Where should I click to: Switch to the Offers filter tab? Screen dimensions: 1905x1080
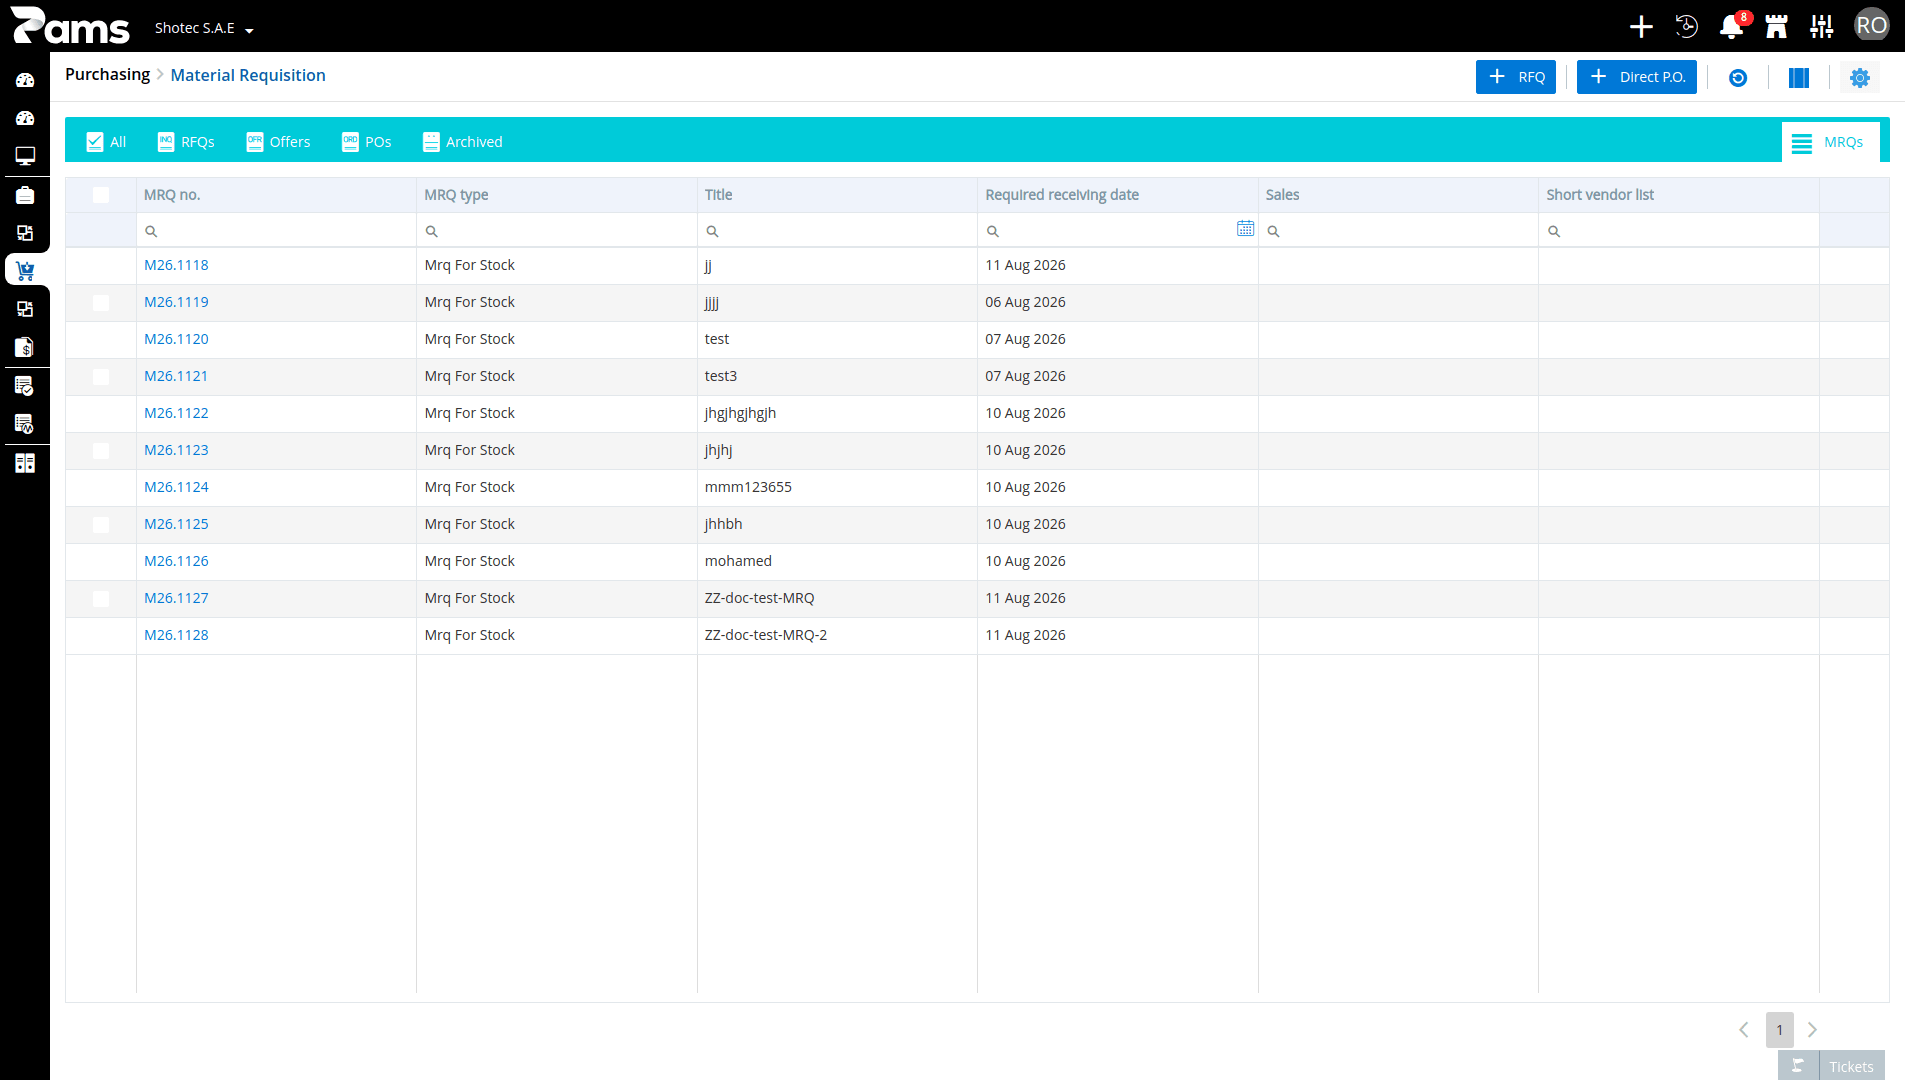coord(278,142)
